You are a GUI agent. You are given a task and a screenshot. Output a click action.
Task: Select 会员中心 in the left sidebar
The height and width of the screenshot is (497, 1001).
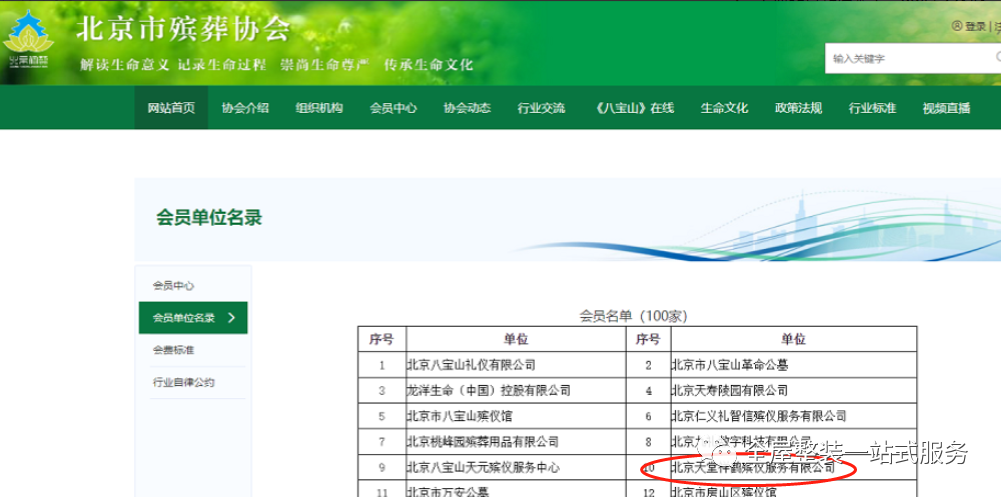point(174,286)
